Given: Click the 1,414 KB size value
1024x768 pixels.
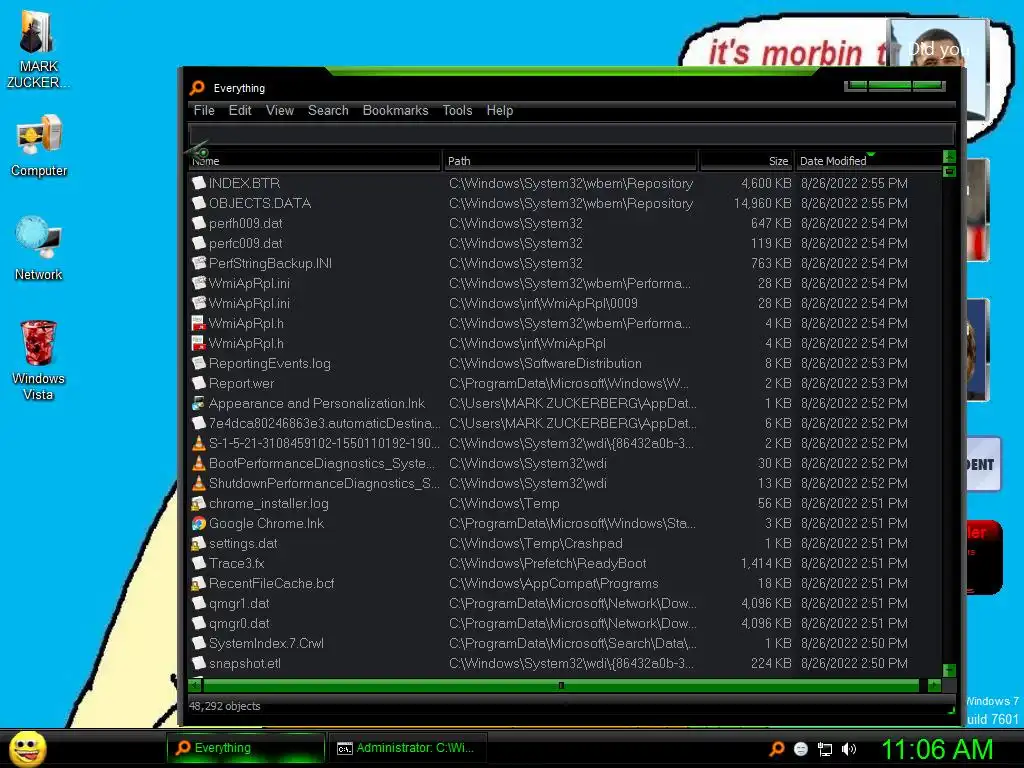Looking at the screenshot, I should point(765,564).
